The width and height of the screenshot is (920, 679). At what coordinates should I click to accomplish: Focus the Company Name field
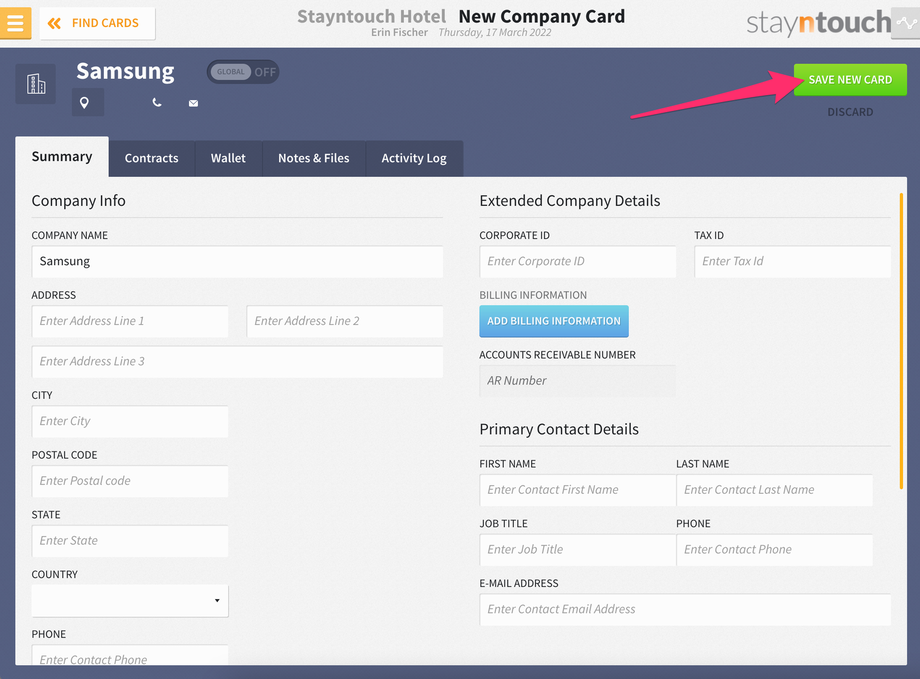point(237,262)
